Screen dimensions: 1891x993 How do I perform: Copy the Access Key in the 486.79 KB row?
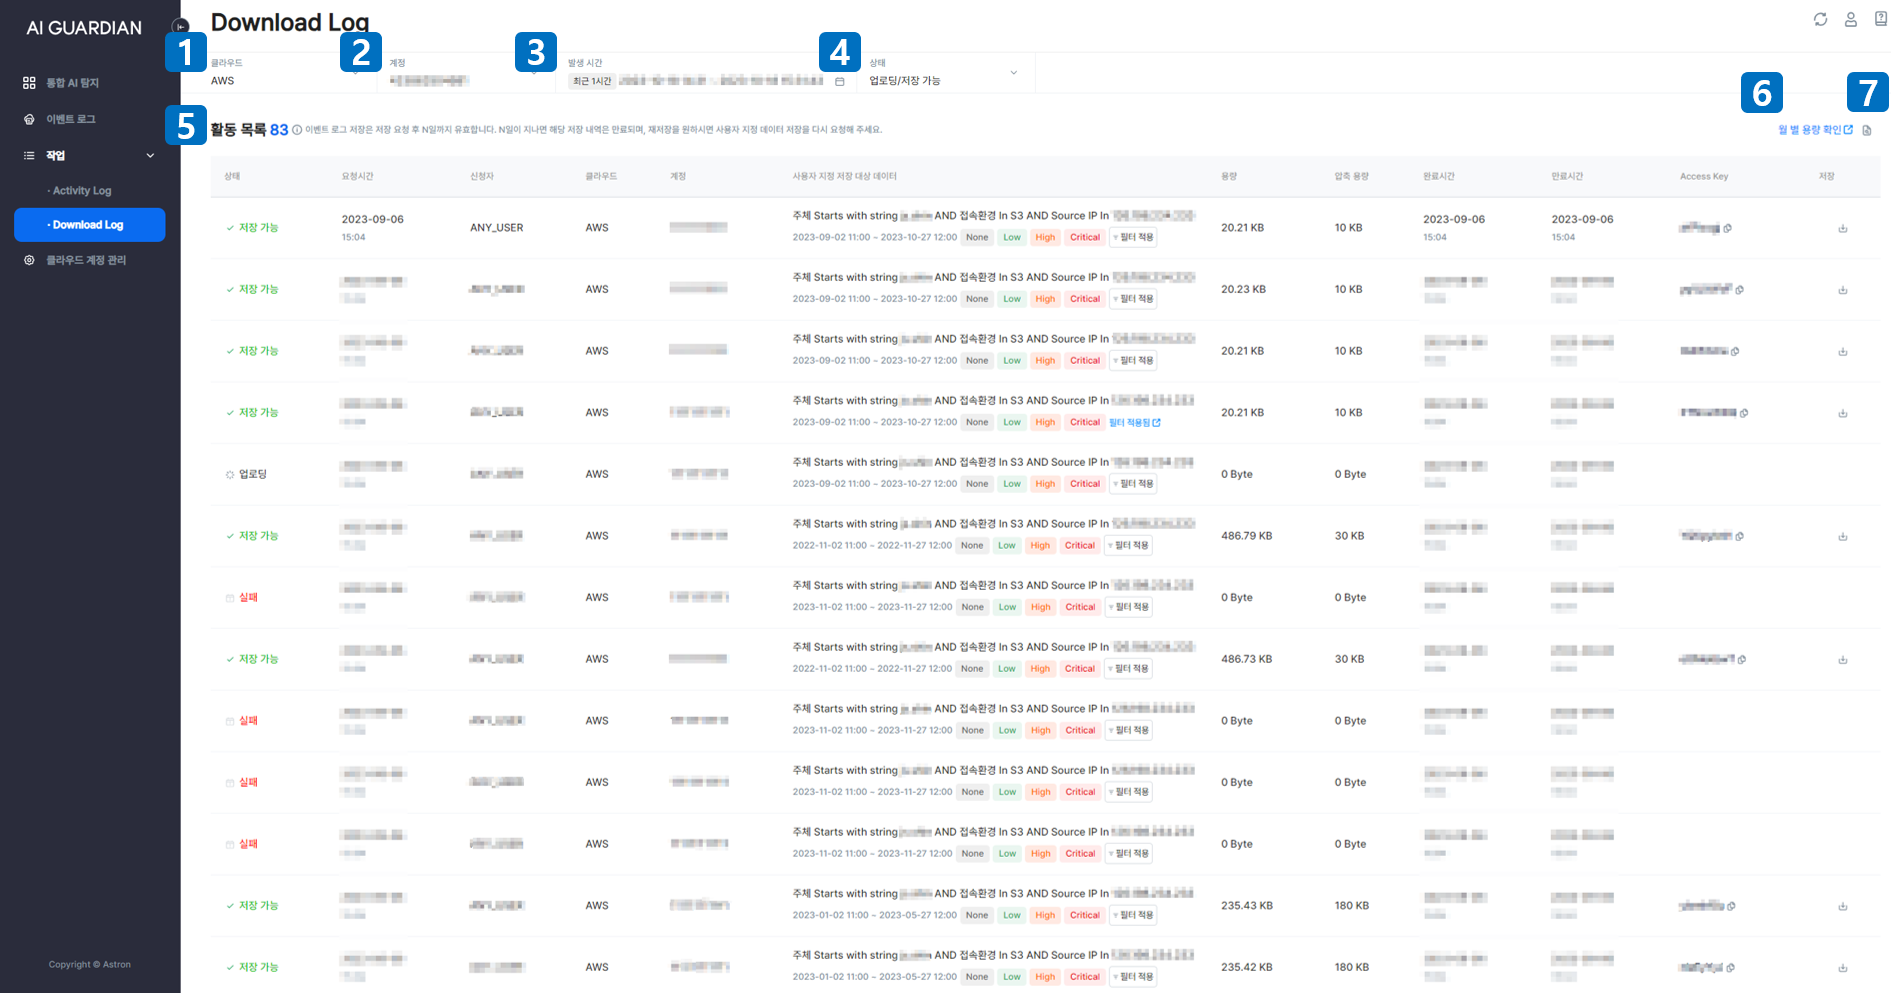tap(1740, 536)
